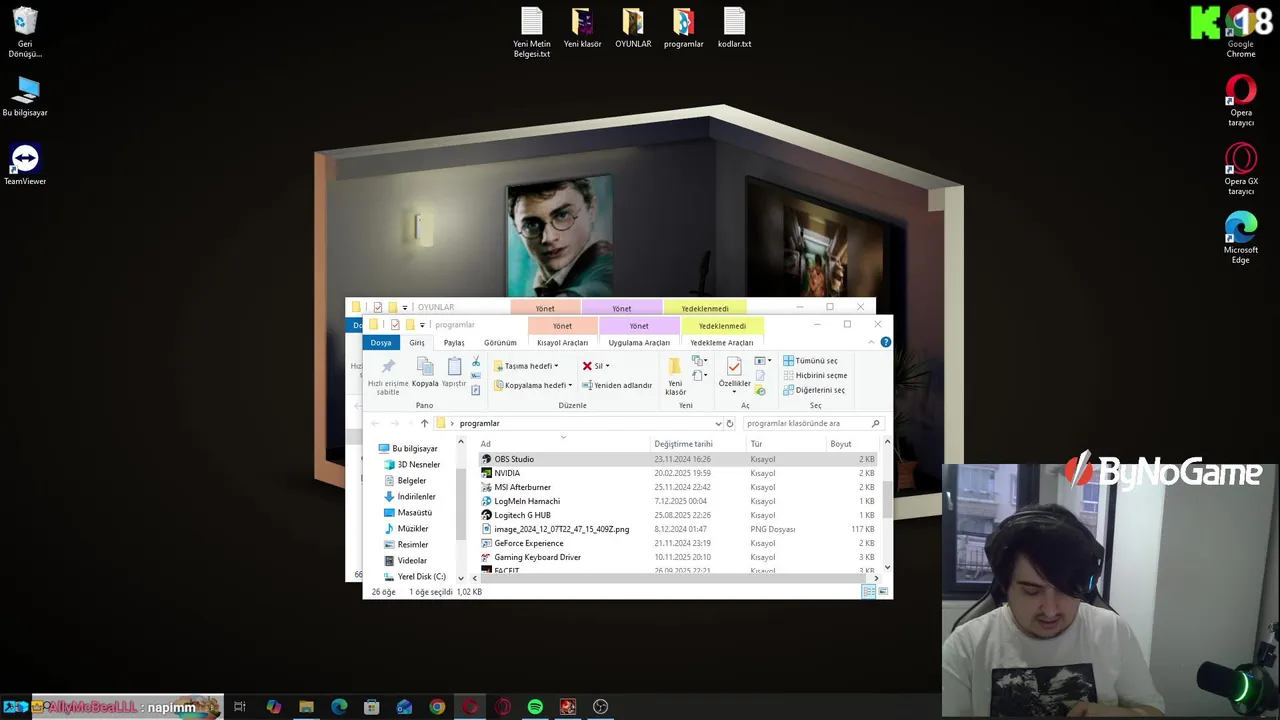Screen dimensions: 1280x720
Task: Click the refresh icon beside address bar
Action: point(730,423)
